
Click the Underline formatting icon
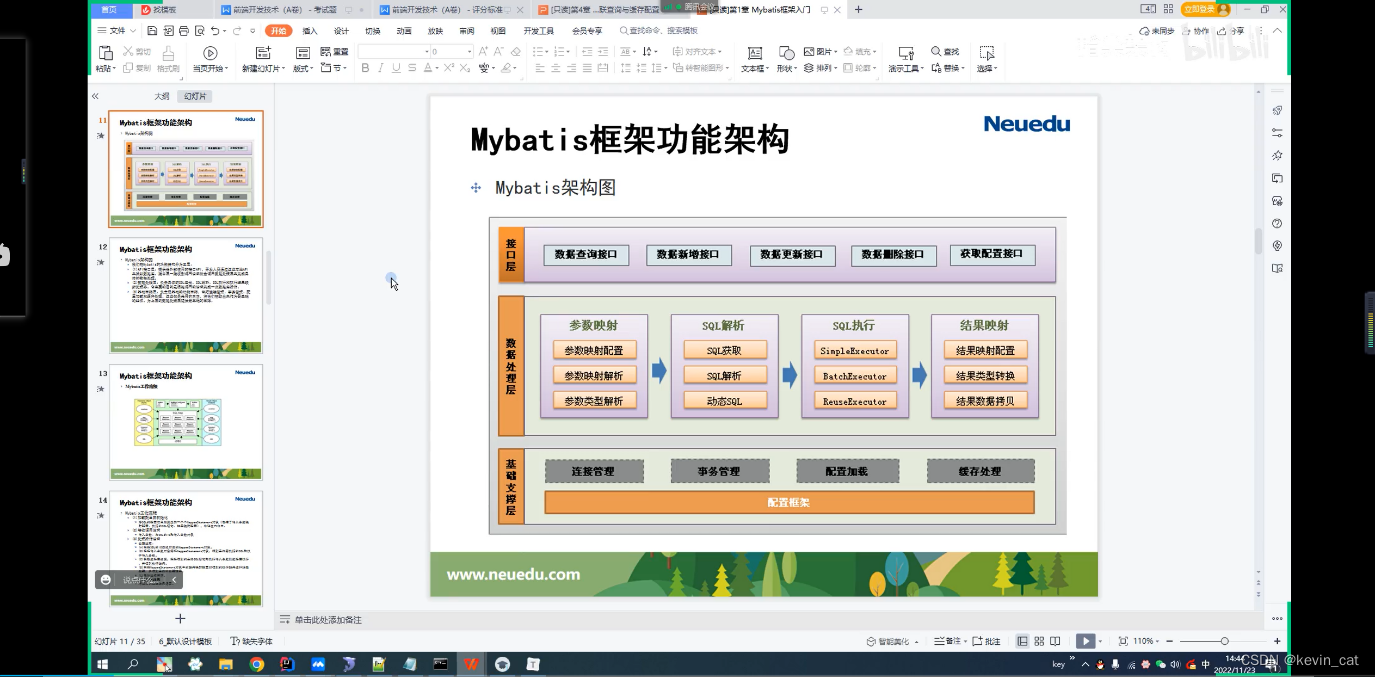pos(397,68)
